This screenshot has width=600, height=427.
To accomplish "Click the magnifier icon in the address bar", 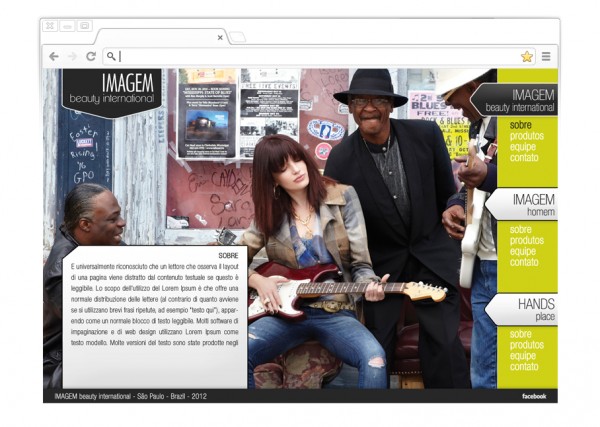I will click(x=111, y=57).
